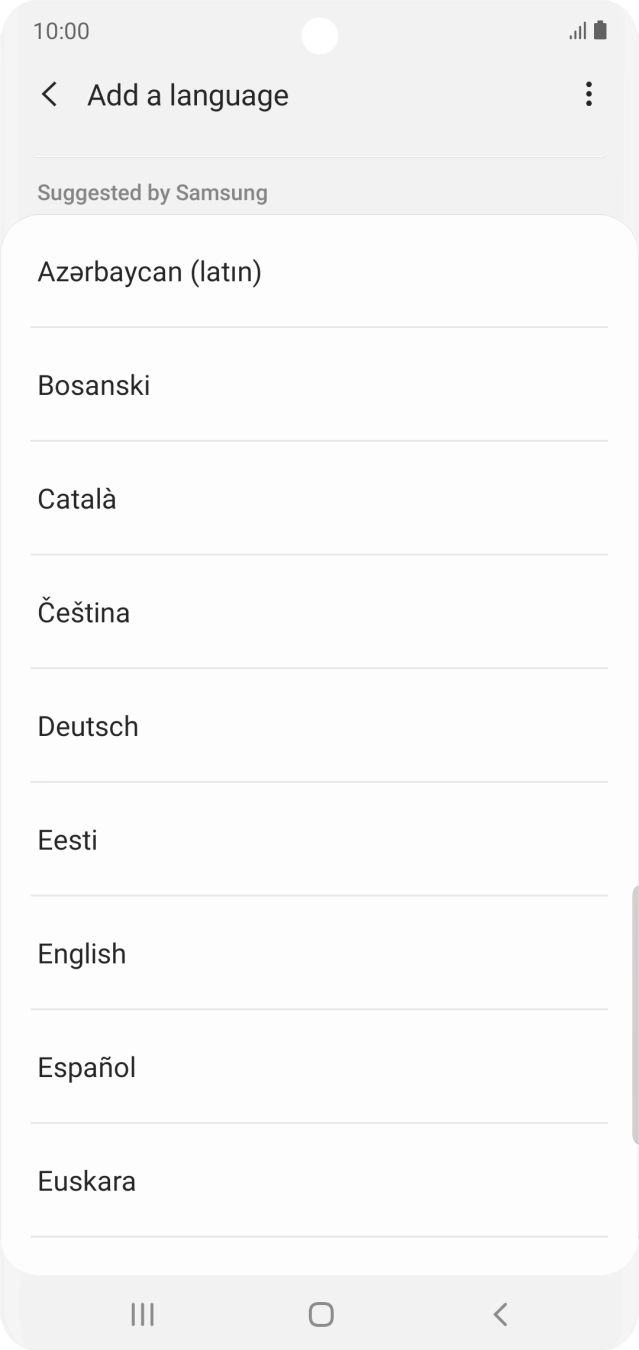639x1350 pixels.
Task: Open the three-dot overflow menu
Action: 589,94
